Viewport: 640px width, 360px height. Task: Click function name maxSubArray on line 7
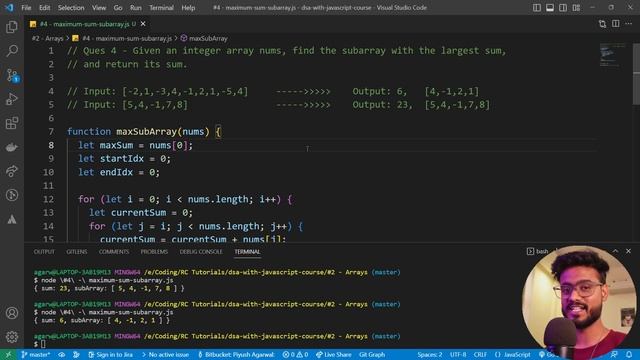click(x=146, y=132)
